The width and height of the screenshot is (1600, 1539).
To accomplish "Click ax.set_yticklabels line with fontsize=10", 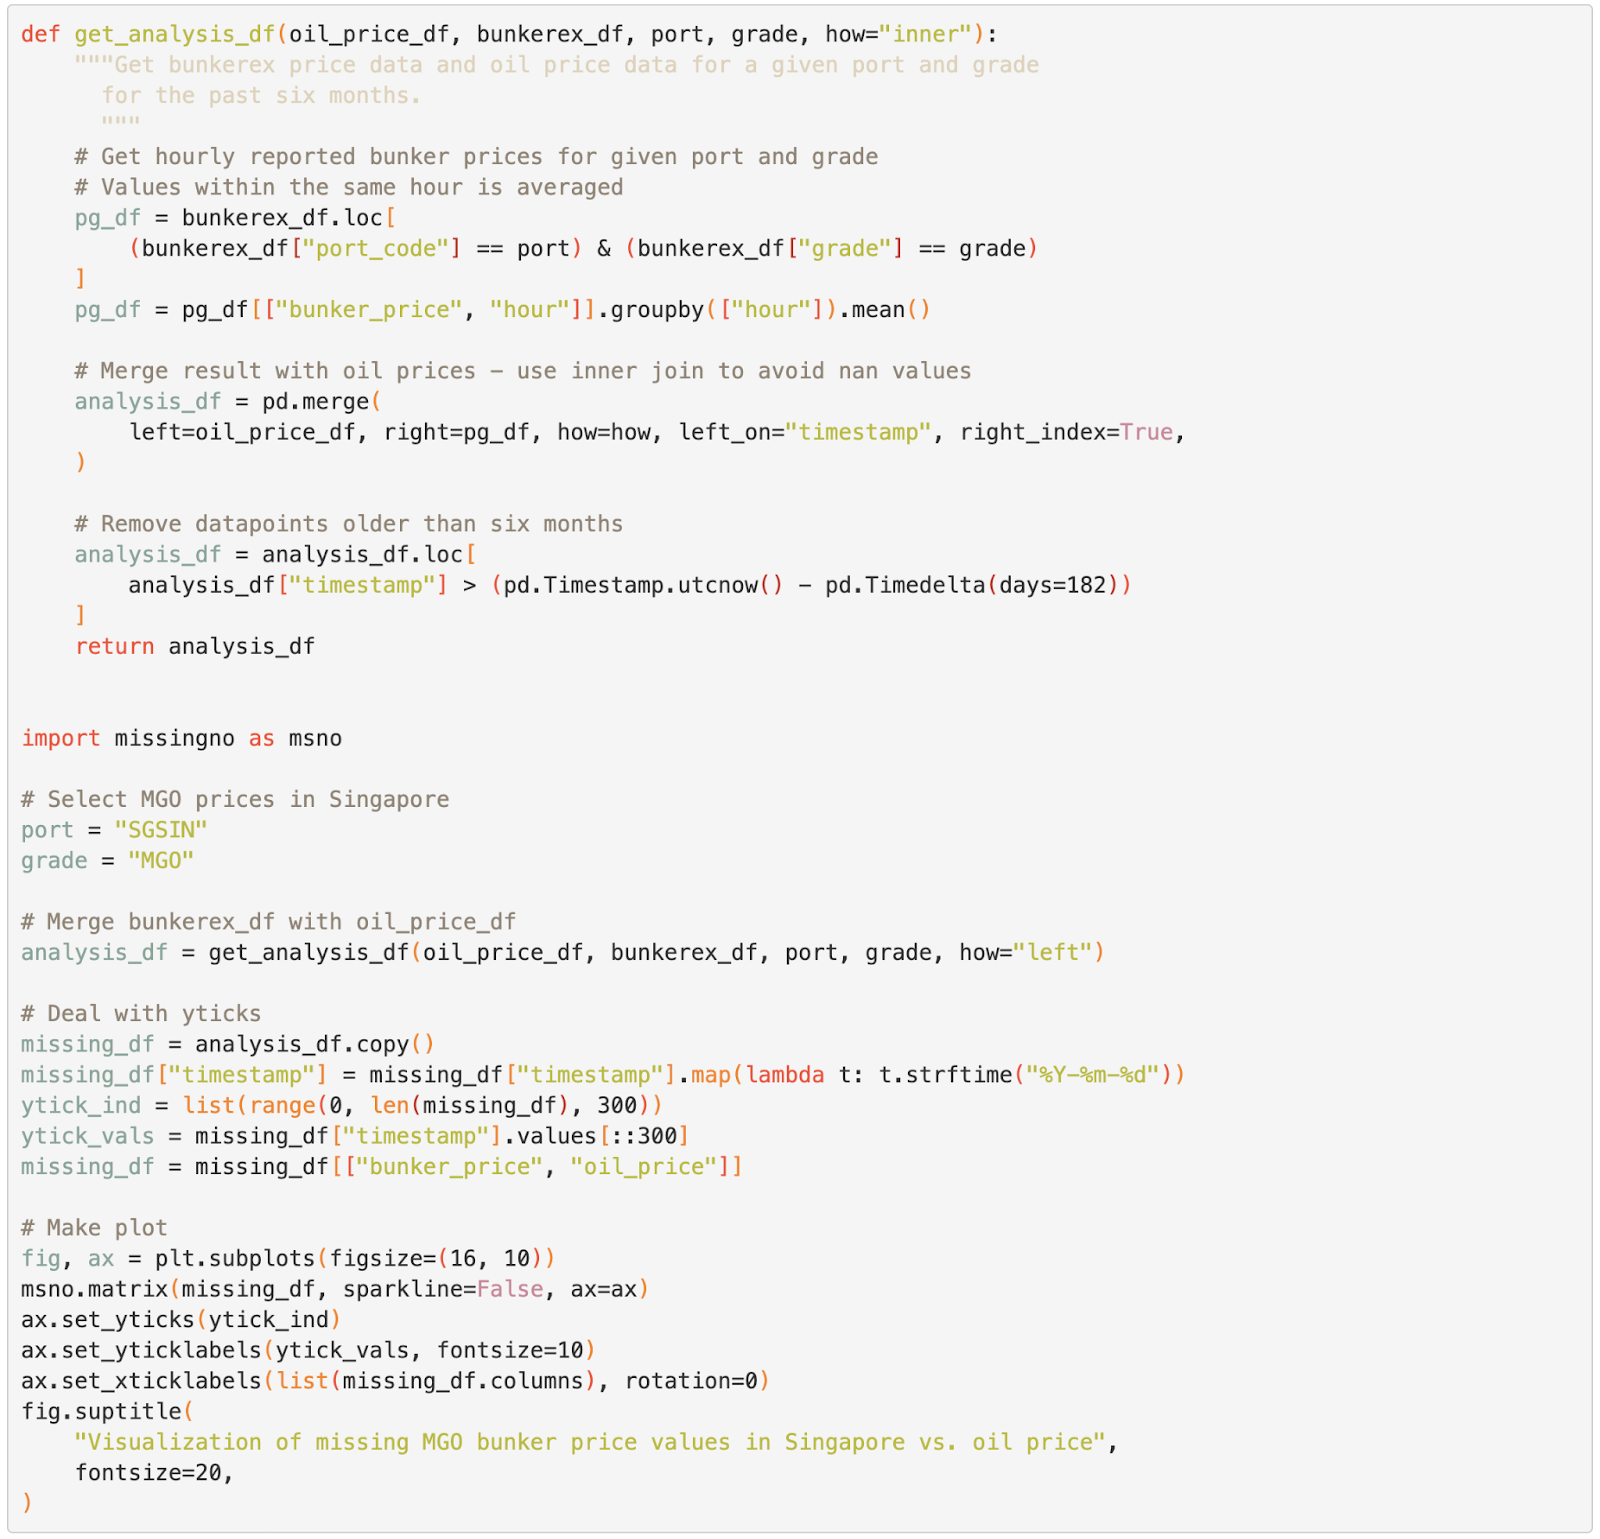I will pos(308,1351).
